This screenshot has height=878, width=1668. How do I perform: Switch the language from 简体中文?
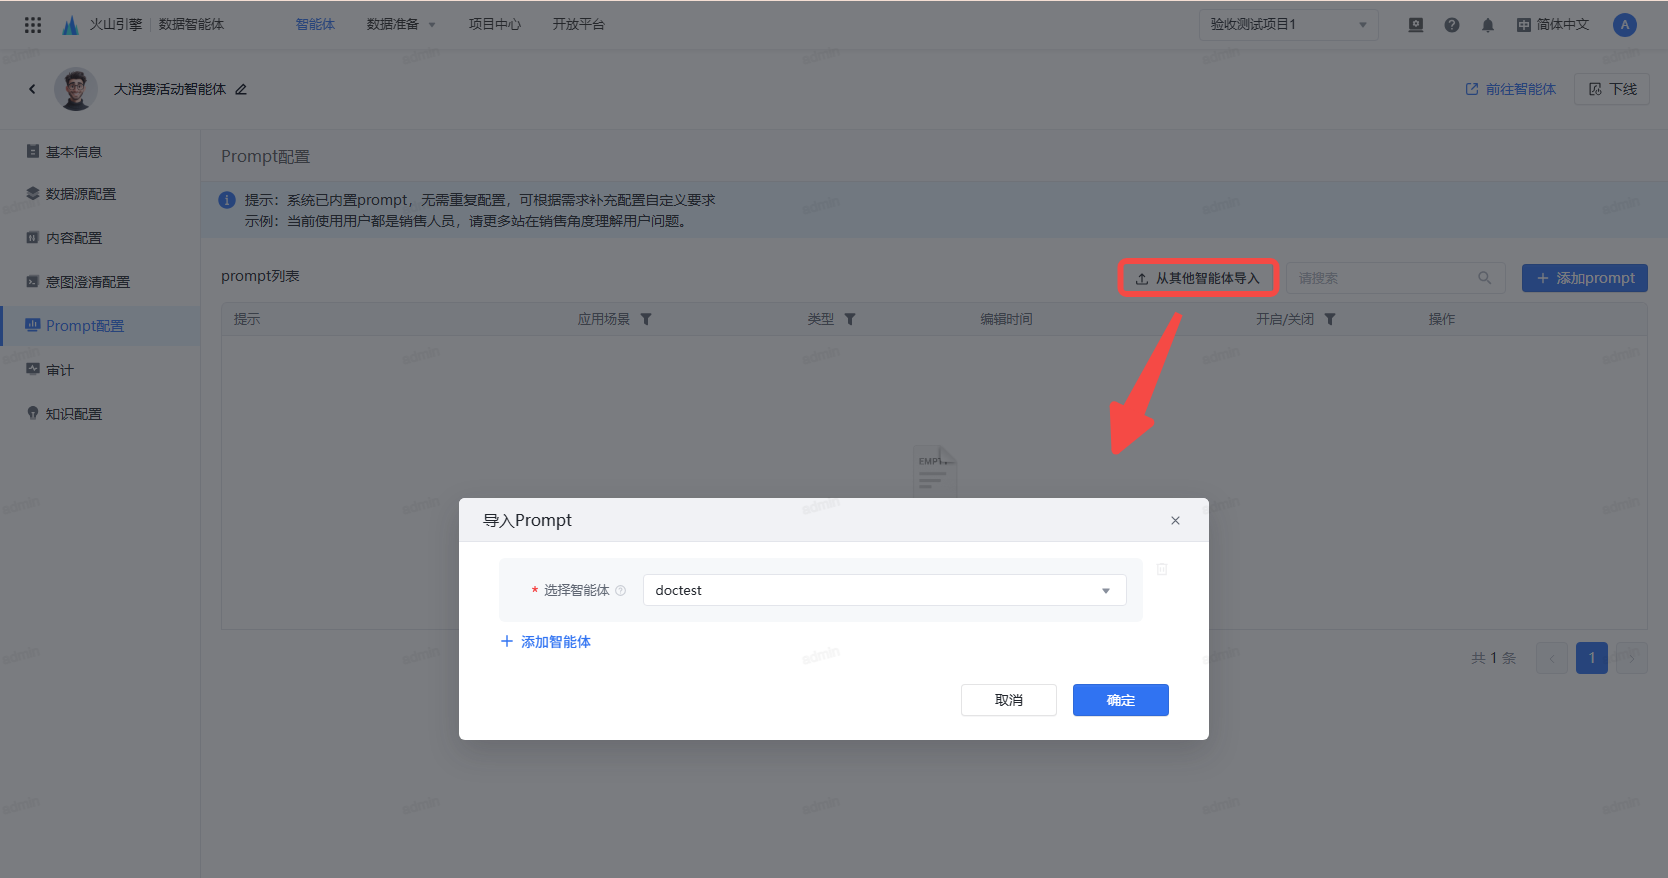[x=1553, y=25]
